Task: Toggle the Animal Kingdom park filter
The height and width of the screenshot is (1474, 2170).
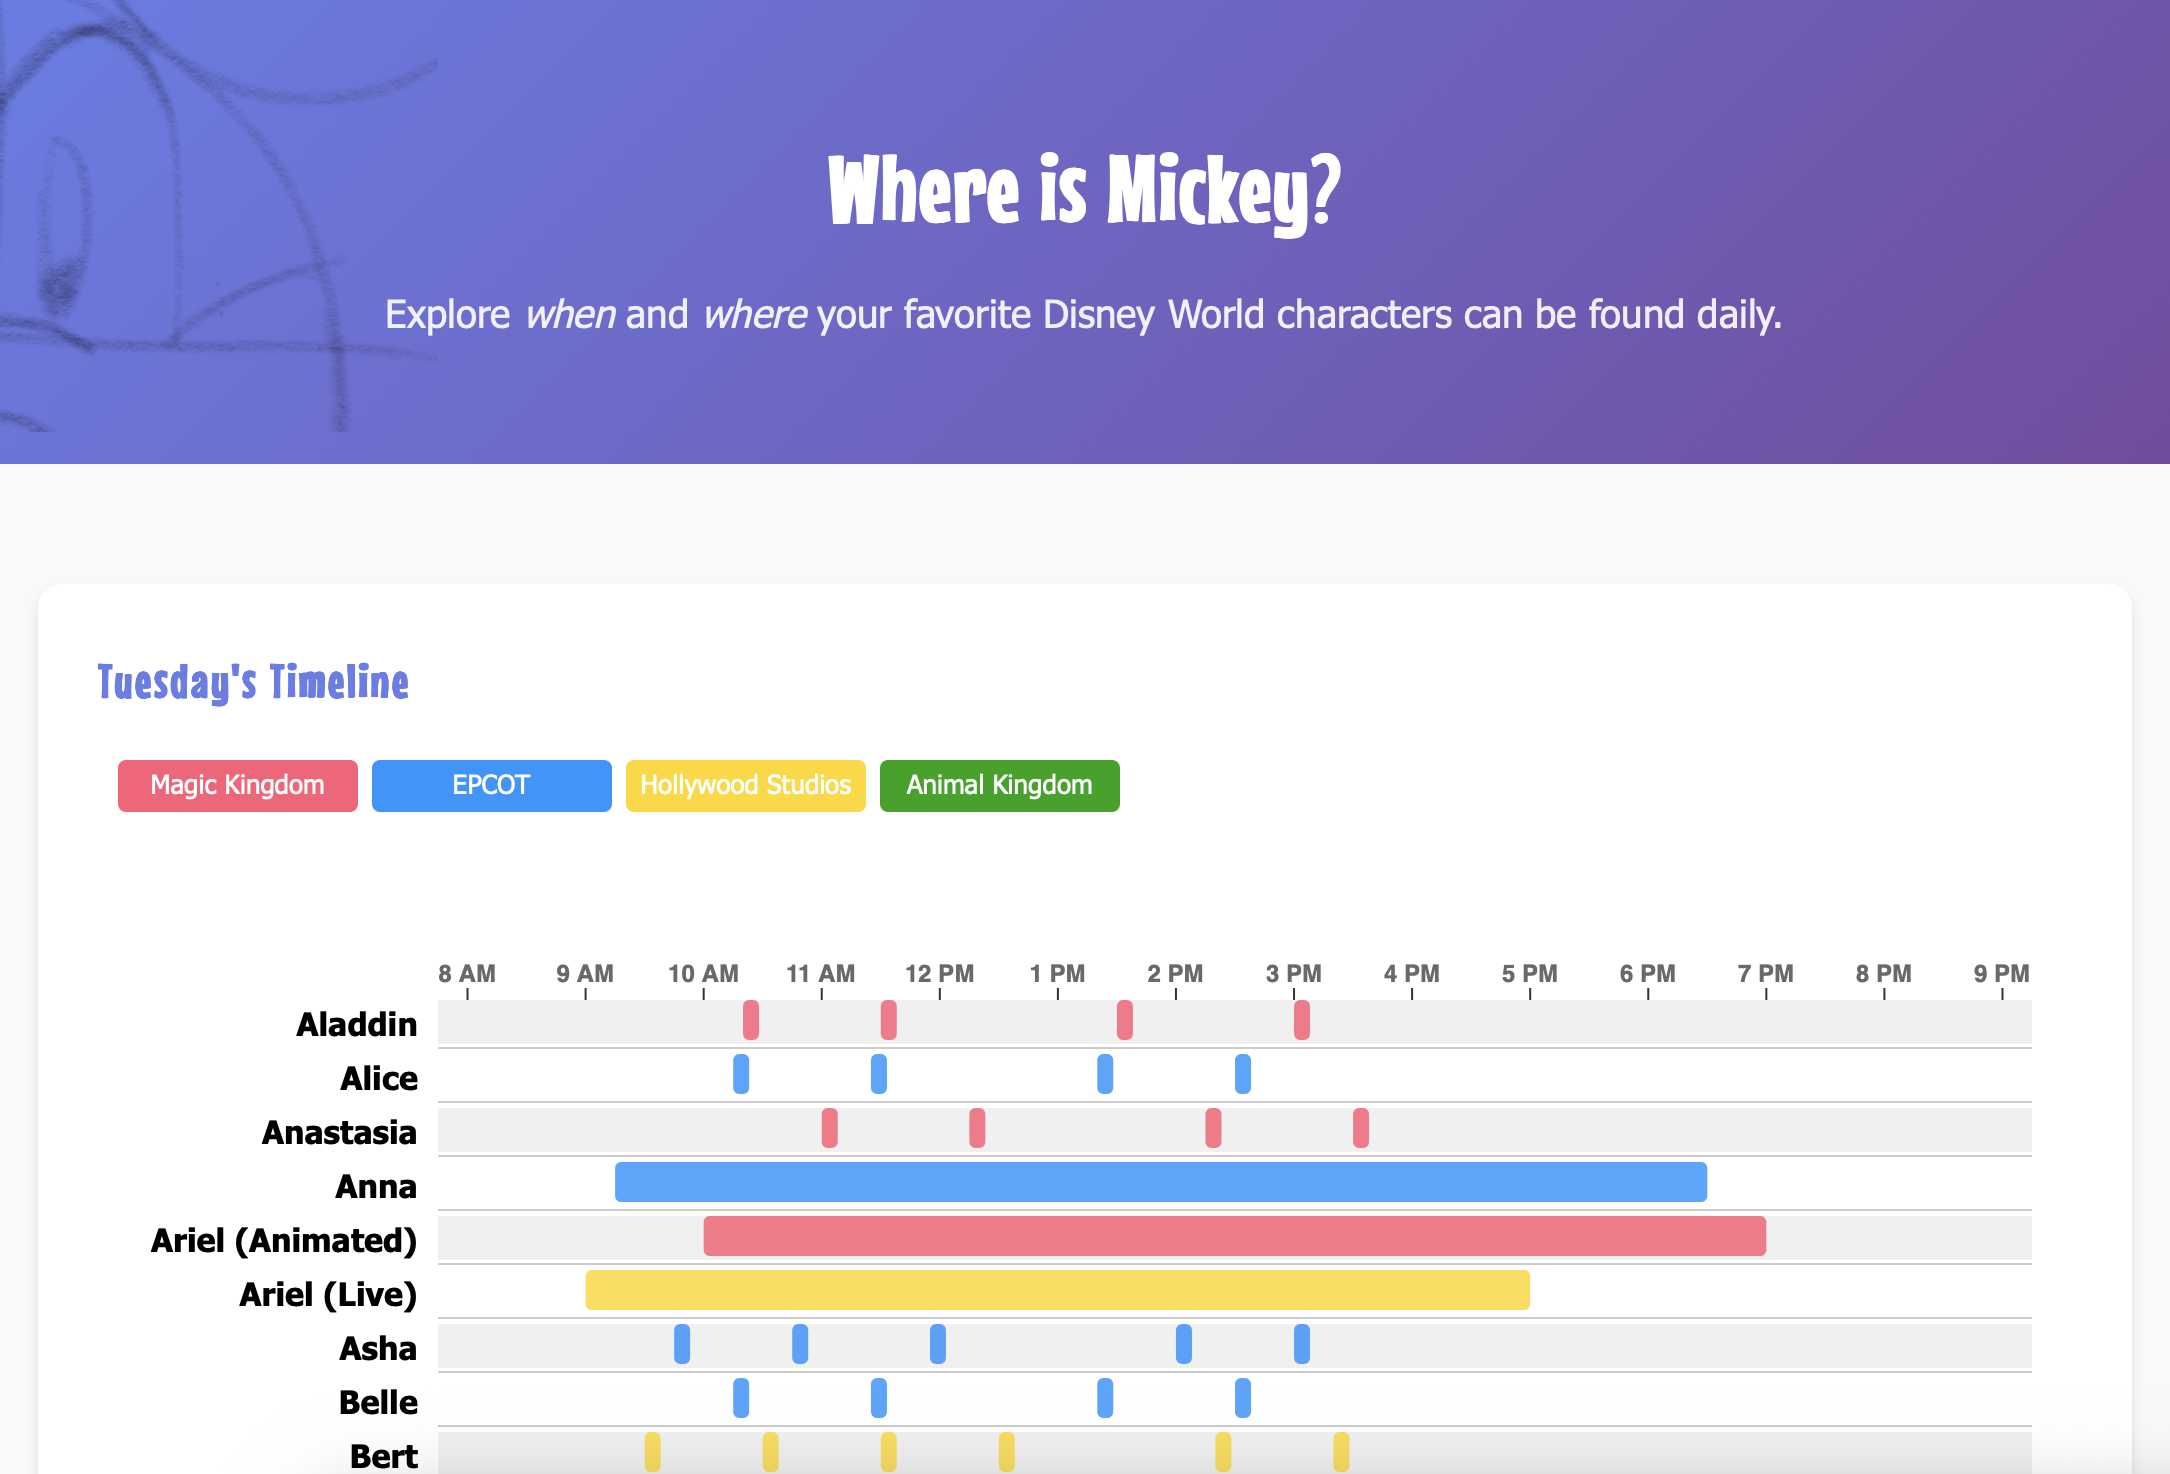Action: [x=999, y=785]
